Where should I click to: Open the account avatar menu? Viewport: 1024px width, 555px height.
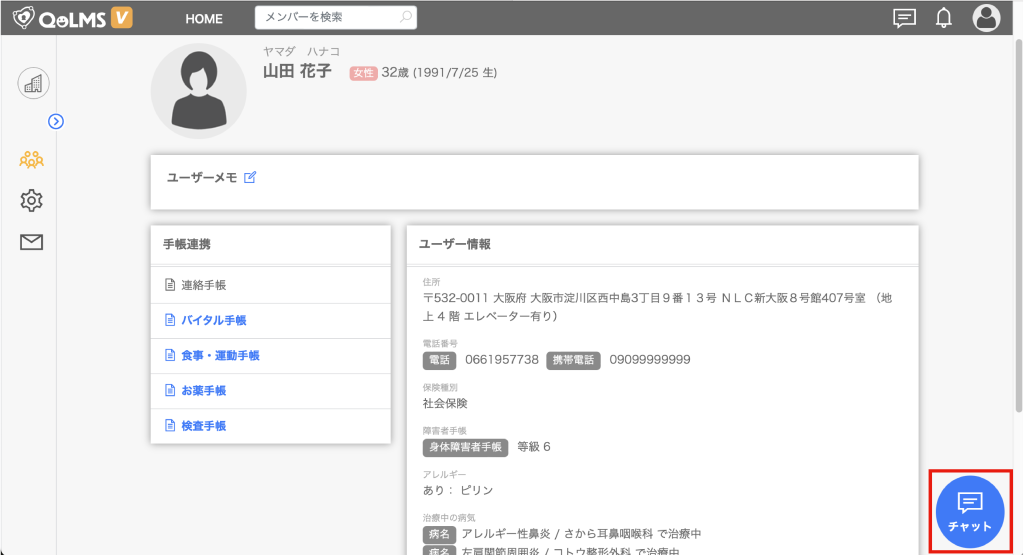[986, 18]
